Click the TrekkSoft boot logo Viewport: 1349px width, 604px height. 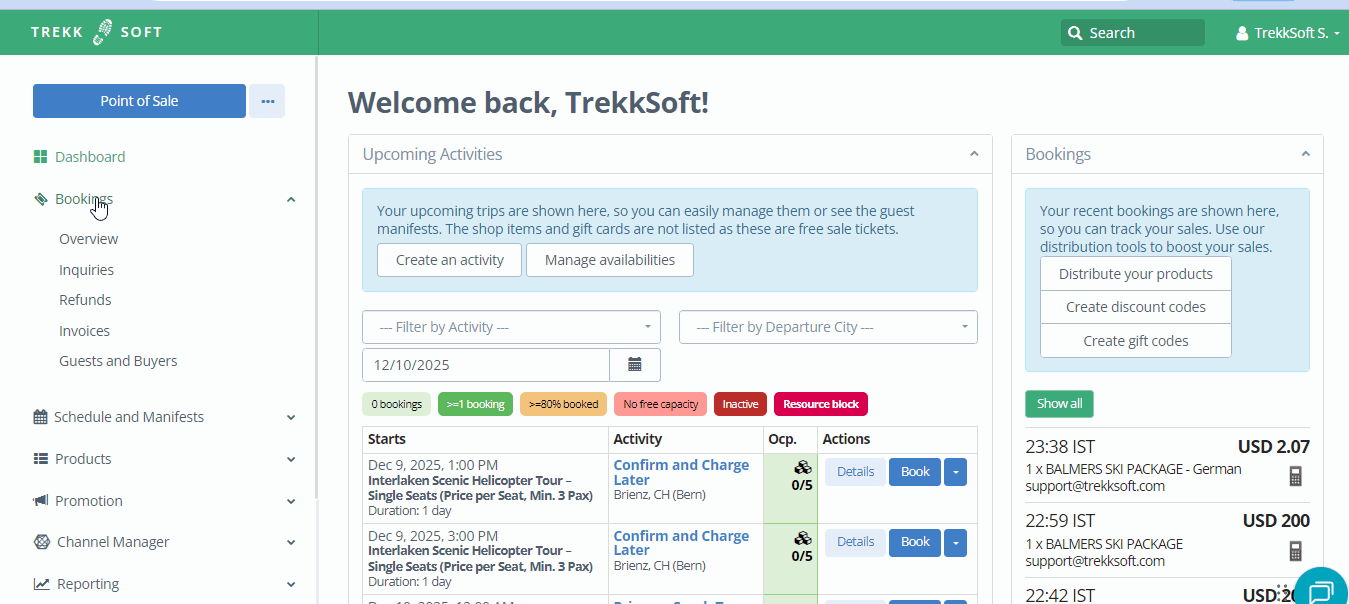click(102, 32)
